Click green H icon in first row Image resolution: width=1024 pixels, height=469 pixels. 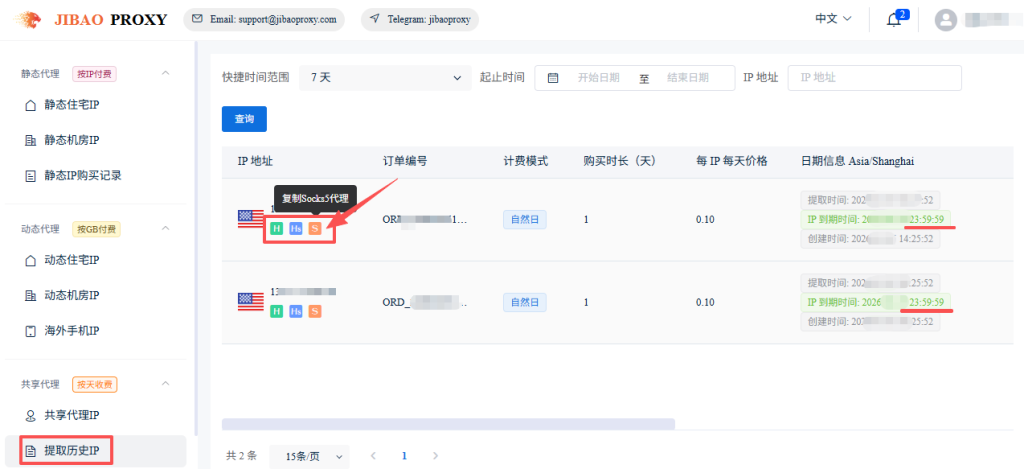click(x=276, y=228)
